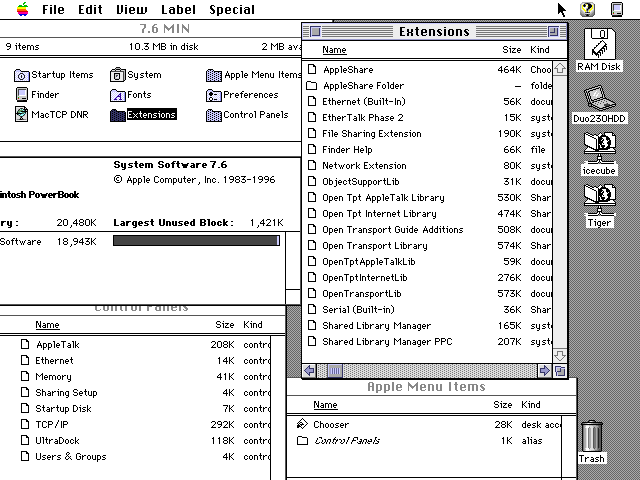Select the Fonts folder icon

118,95
